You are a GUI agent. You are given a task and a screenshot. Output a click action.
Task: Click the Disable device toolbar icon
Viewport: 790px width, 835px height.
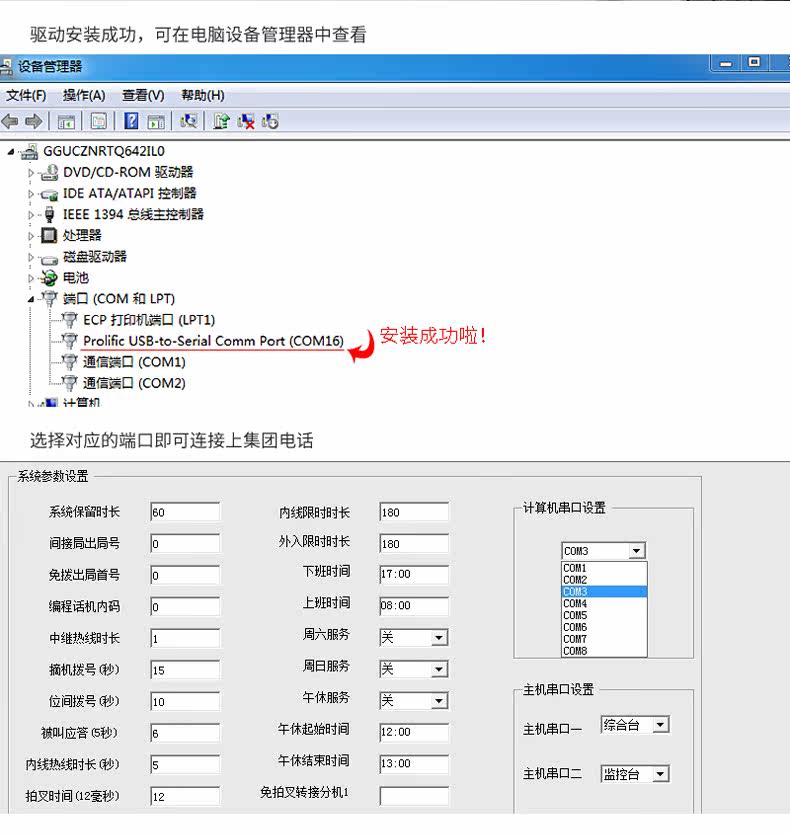tap(270, 121)
